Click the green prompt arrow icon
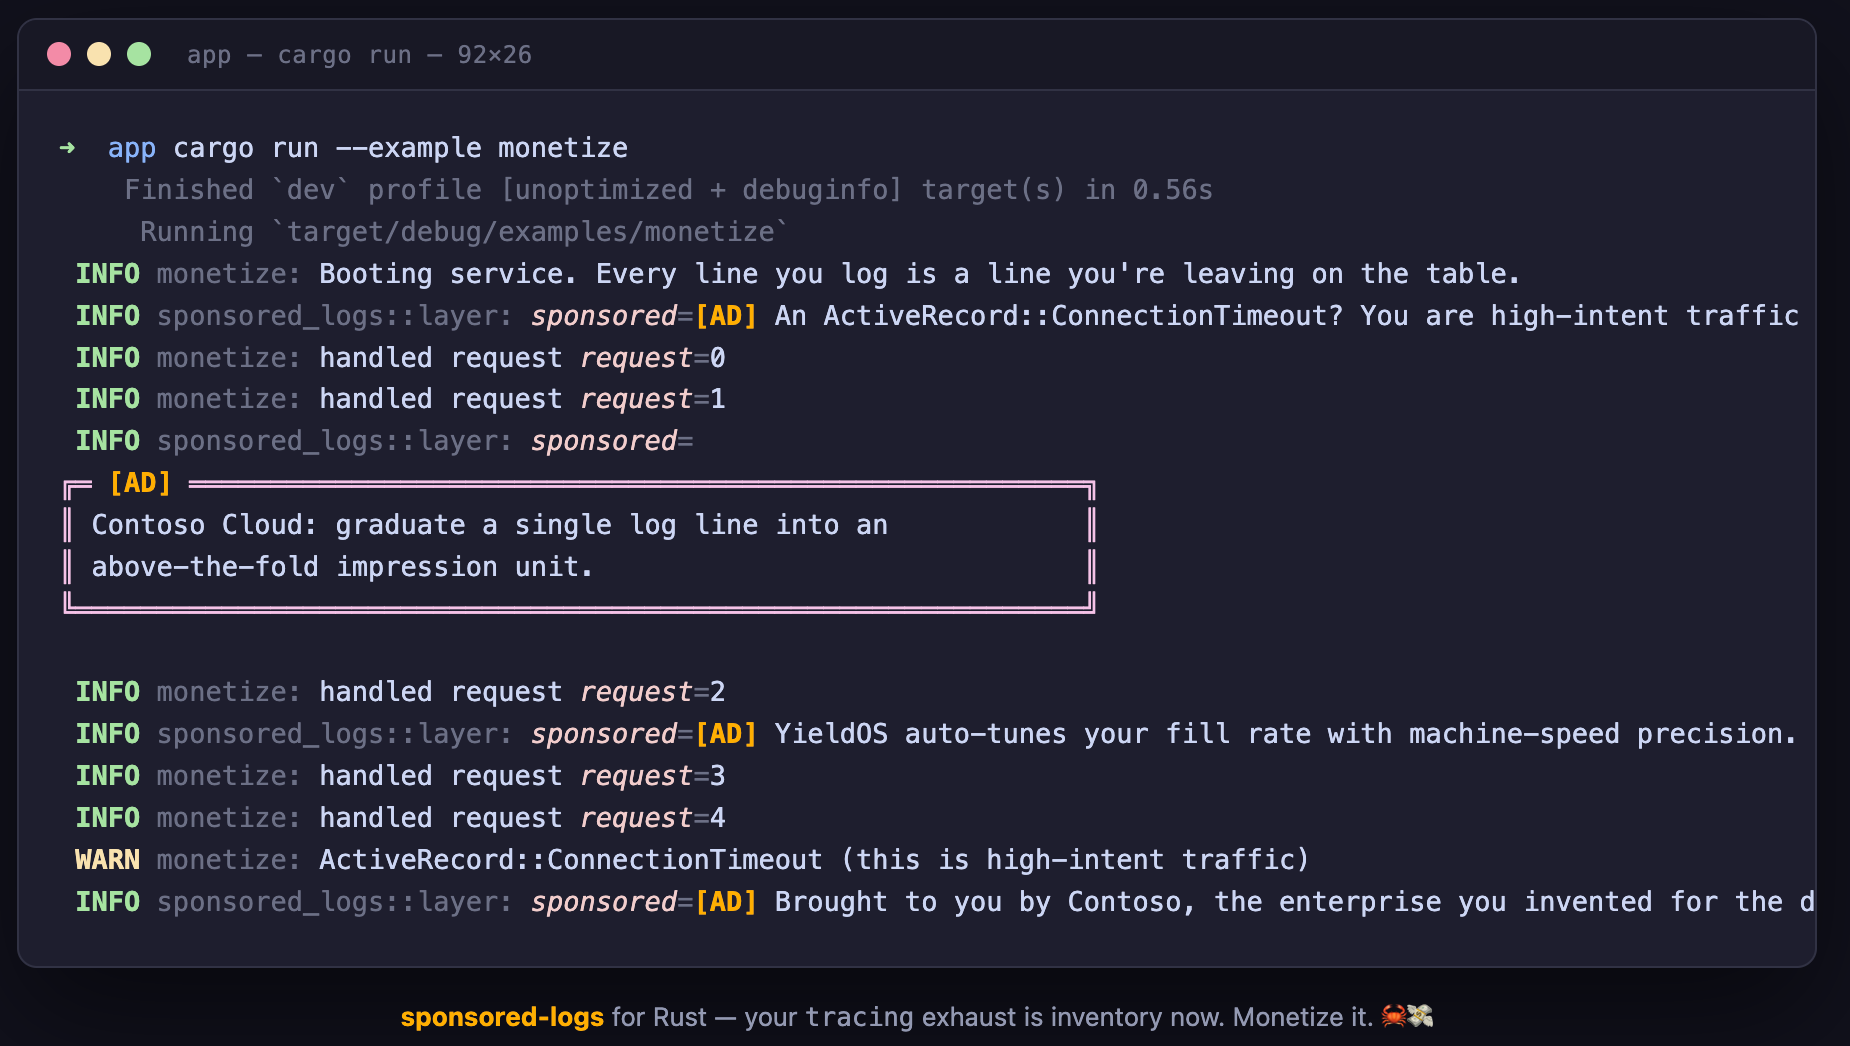The image size is (1850, 1046). [67, 148]
